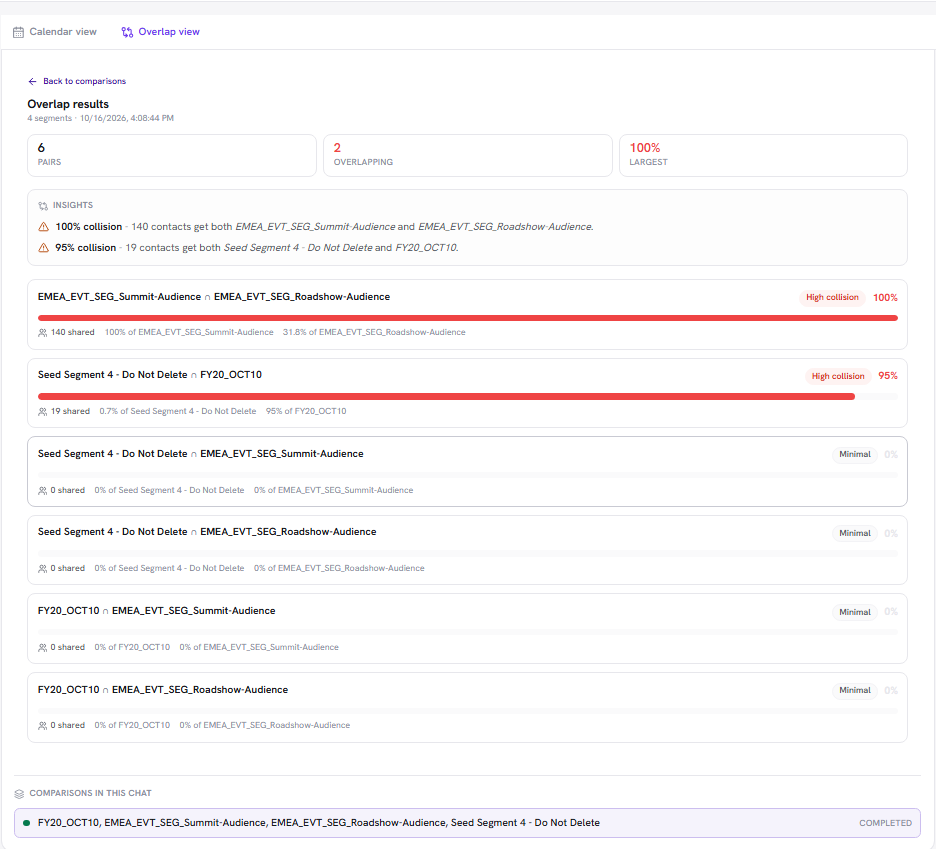936x849 pixels.
Task: Click Minimal badge on FY20_OCT10 ∩ Roadshow-Audience
Action: [855, 690]
